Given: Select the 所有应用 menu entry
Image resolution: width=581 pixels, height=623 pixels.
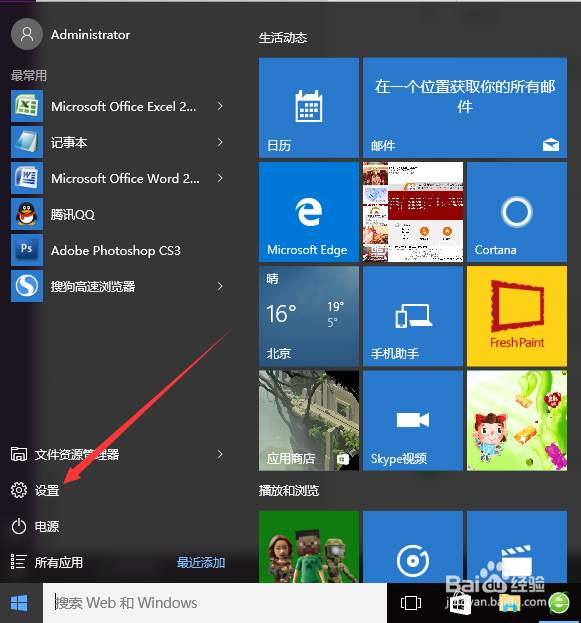Looking at the screenshot, I should point(59,563).
